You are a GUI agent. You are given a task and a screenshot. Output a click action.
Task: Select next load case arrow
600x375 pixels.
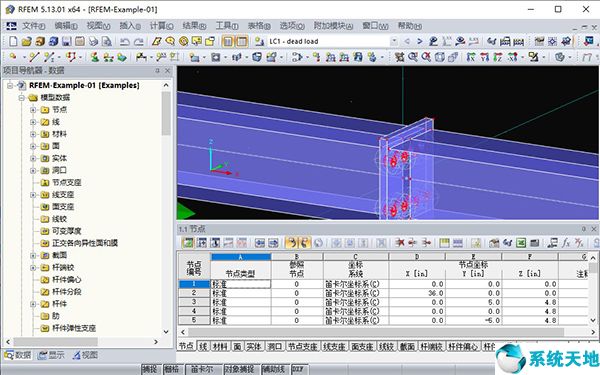coord(419,41)
